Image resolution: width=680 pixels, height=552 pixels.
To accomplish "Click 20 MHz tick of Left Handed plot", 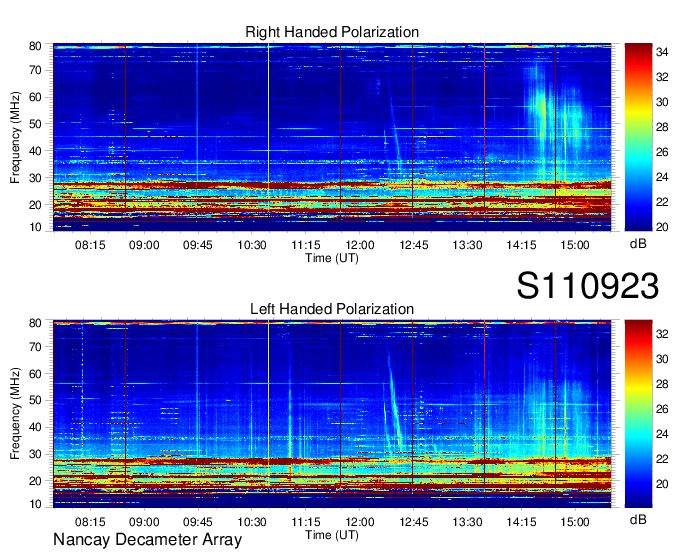I will (35, 481).
